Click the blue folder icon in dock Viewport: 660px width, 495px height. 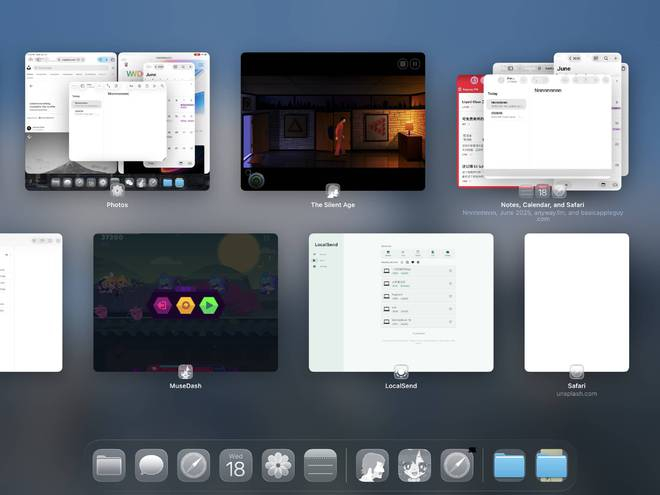click(x=509, y=465)
